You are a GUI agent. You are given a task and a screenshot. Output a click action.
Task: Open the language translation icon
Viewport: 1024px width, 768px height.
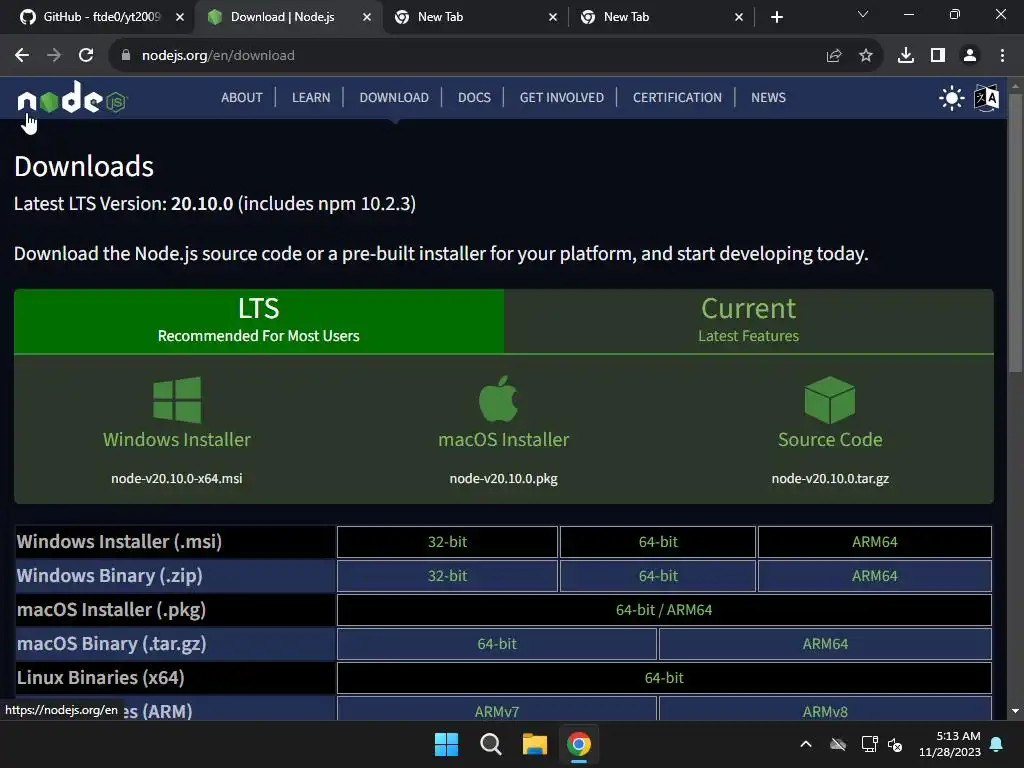pos(986,98)
